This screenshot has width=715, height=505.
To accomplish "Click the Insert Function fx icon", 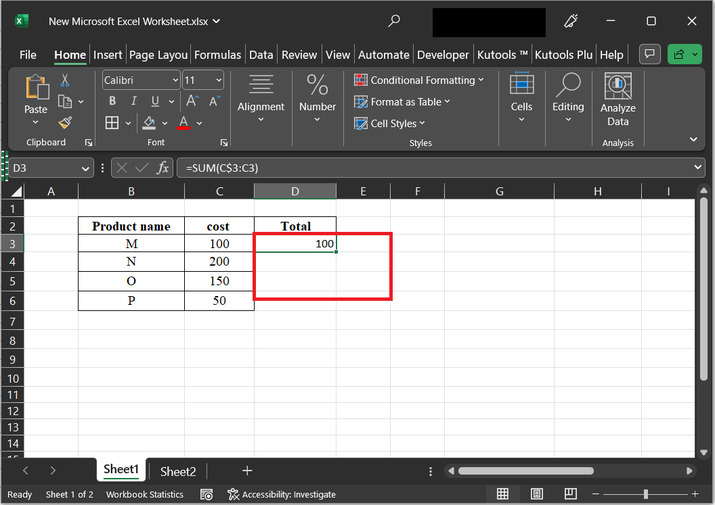I will coord(163,168).
